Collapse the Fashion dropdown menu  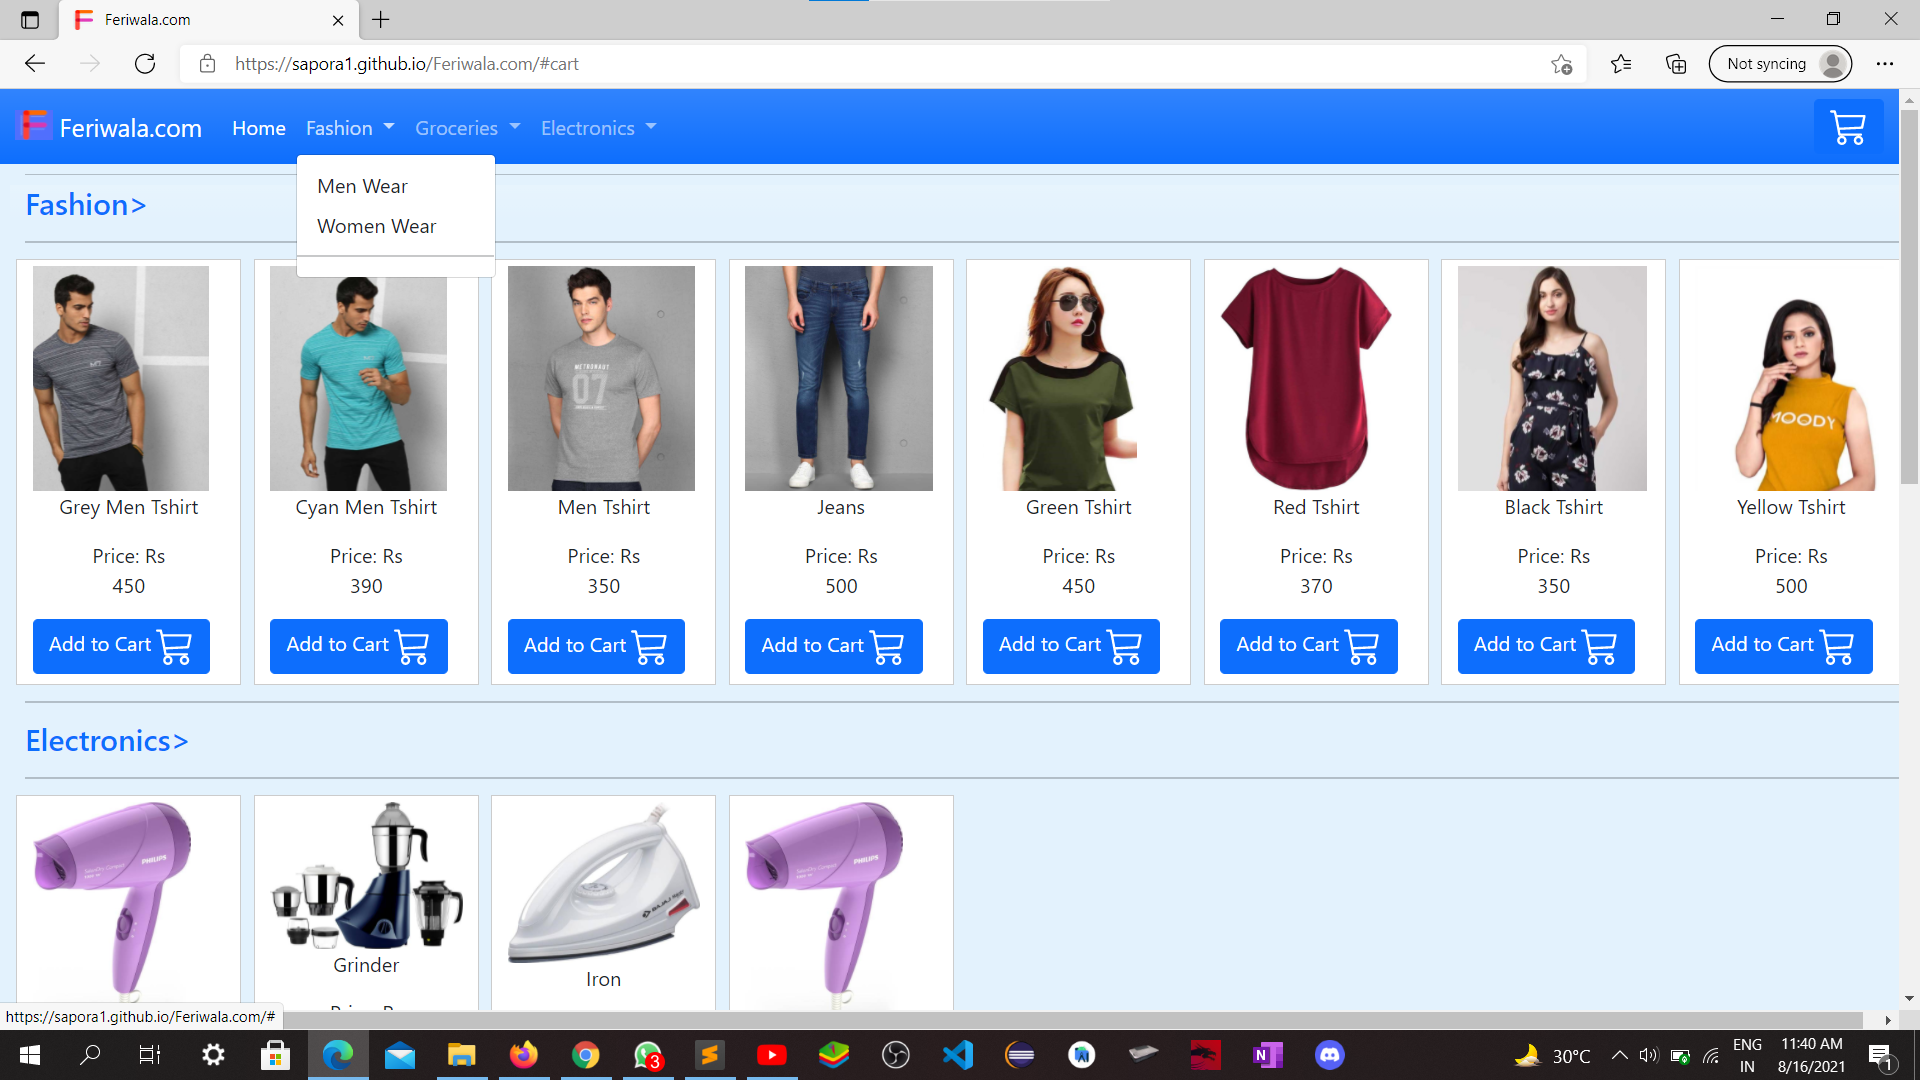tap(350, 128)
